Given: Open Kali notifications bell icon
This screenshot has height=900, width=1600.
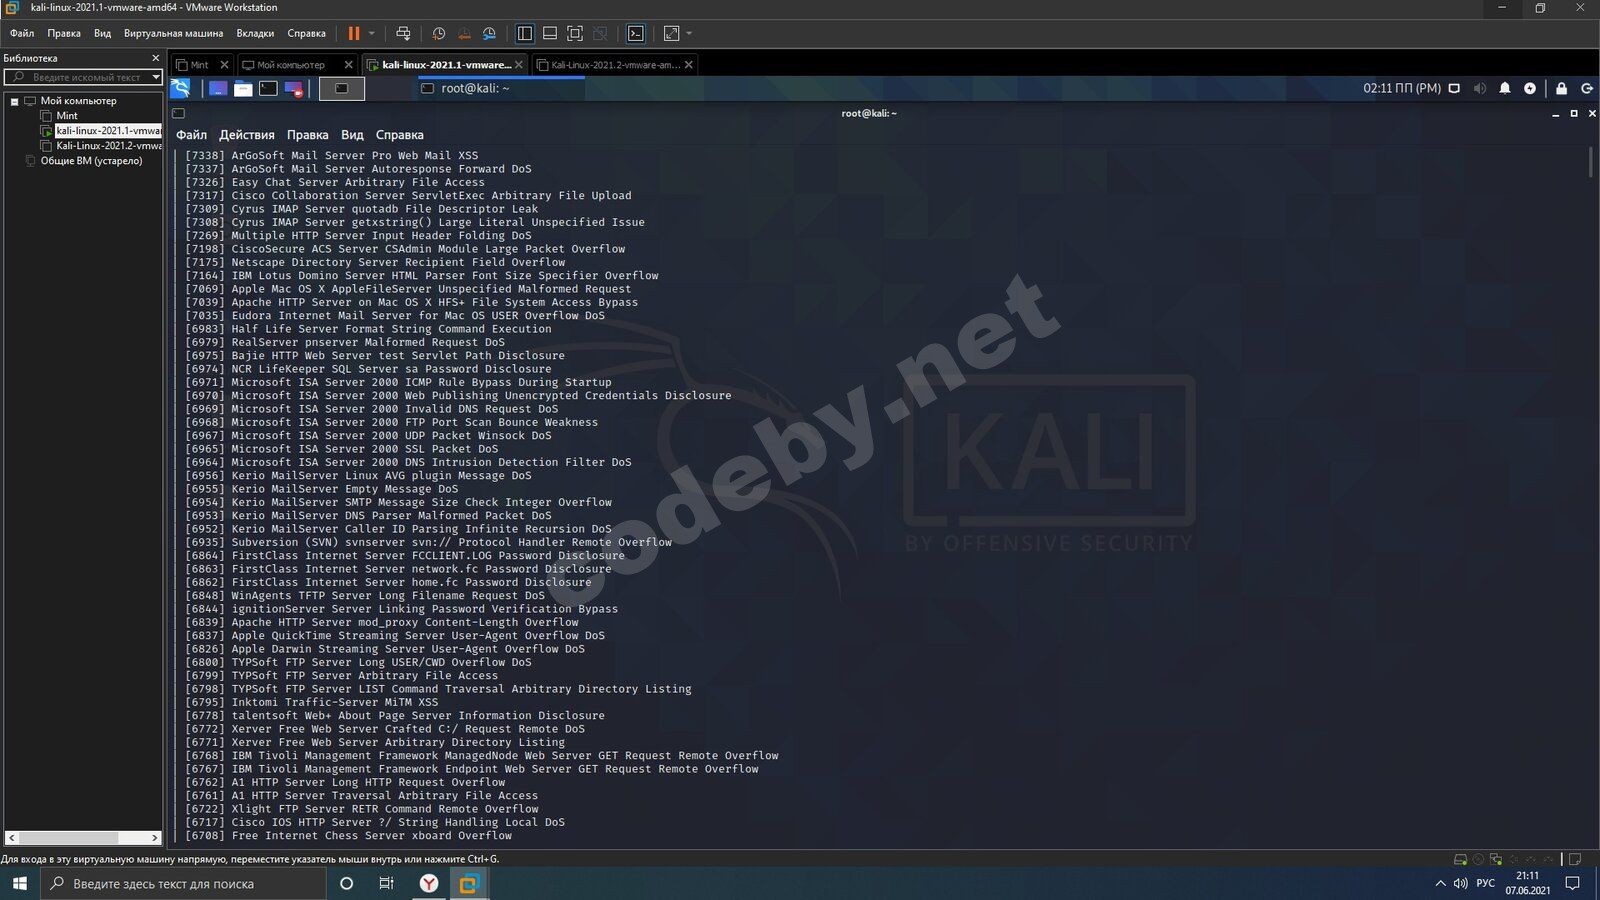Looking at the screenshot, I should pyautogui.click(x=1505, y=89).
